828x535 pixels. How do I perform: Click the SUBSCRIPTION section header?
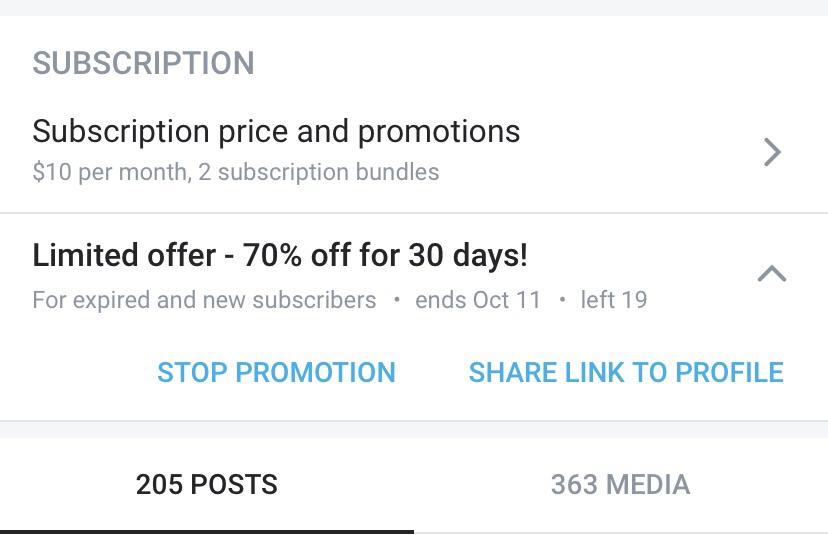pyautogui.click(x=143, y=63)
